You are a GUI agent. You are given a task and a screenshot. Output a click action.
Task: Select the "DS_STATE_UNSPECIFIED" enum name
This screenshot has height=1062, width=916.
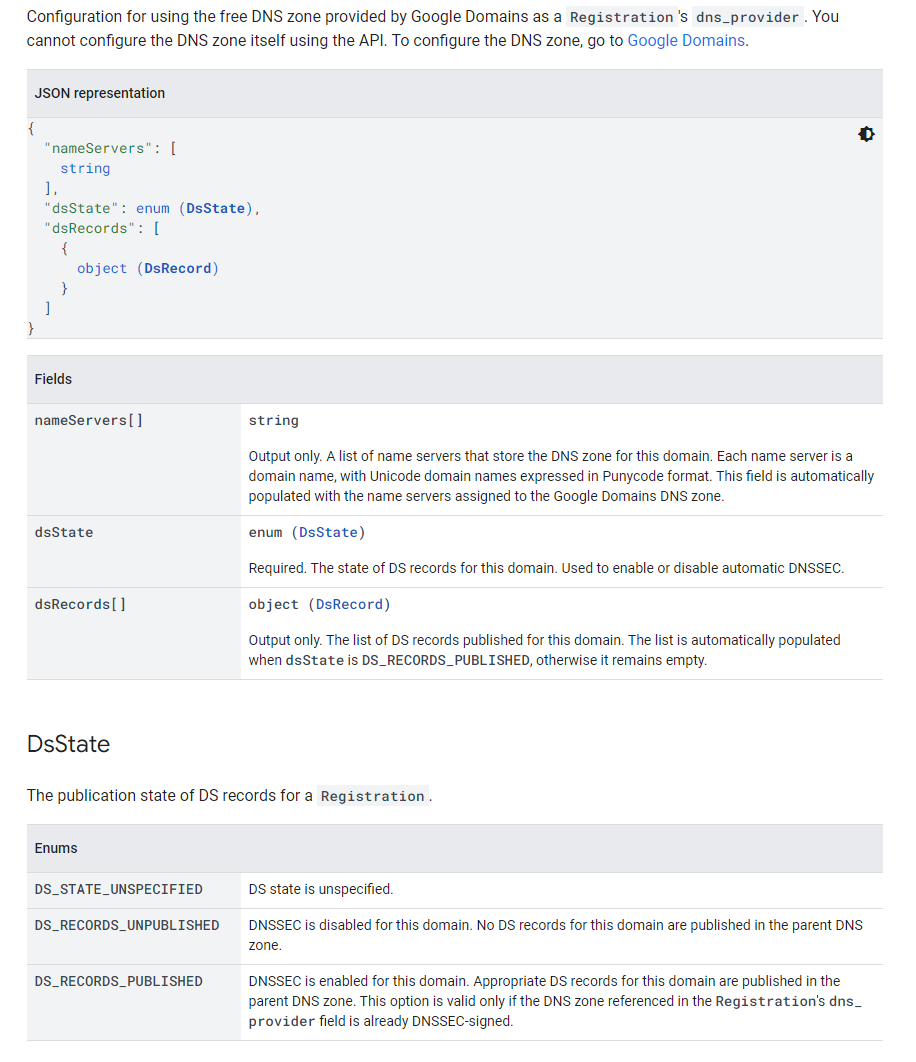click(119, 889)
